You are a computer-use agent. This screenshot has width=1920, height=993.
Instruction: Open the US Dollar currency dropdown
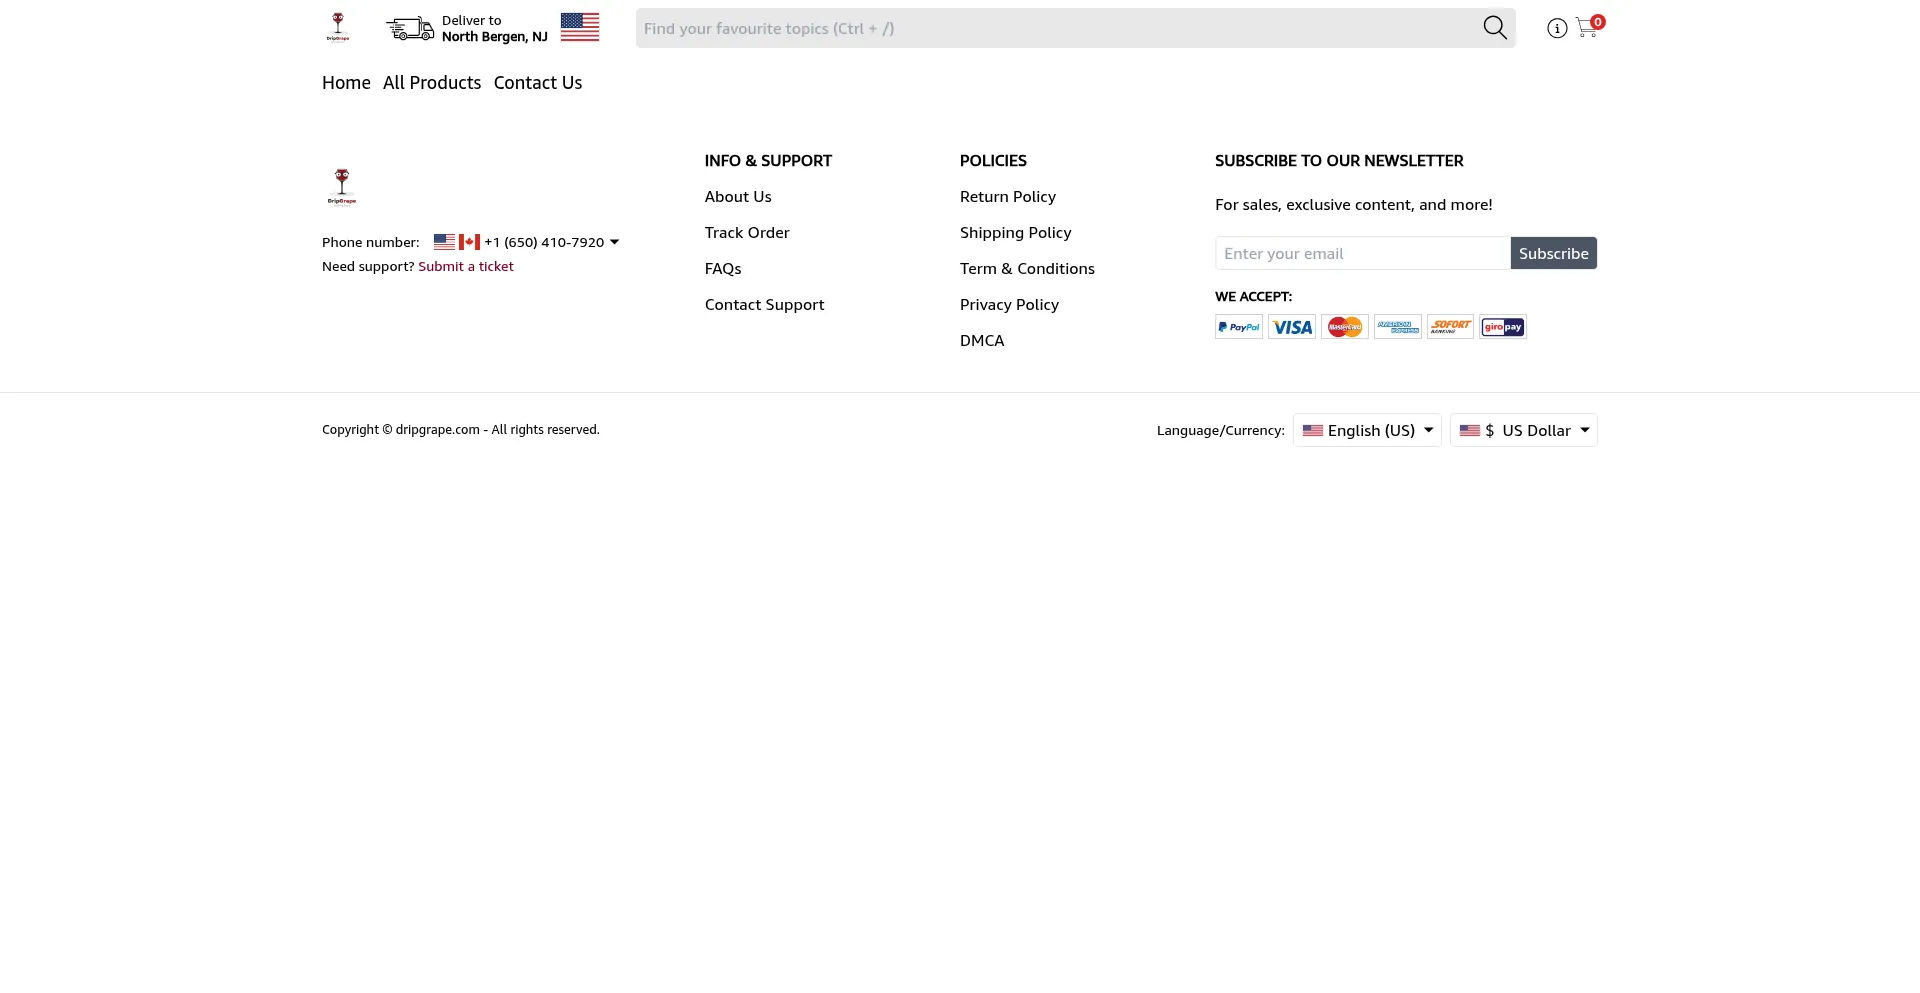coord(1523,431)
